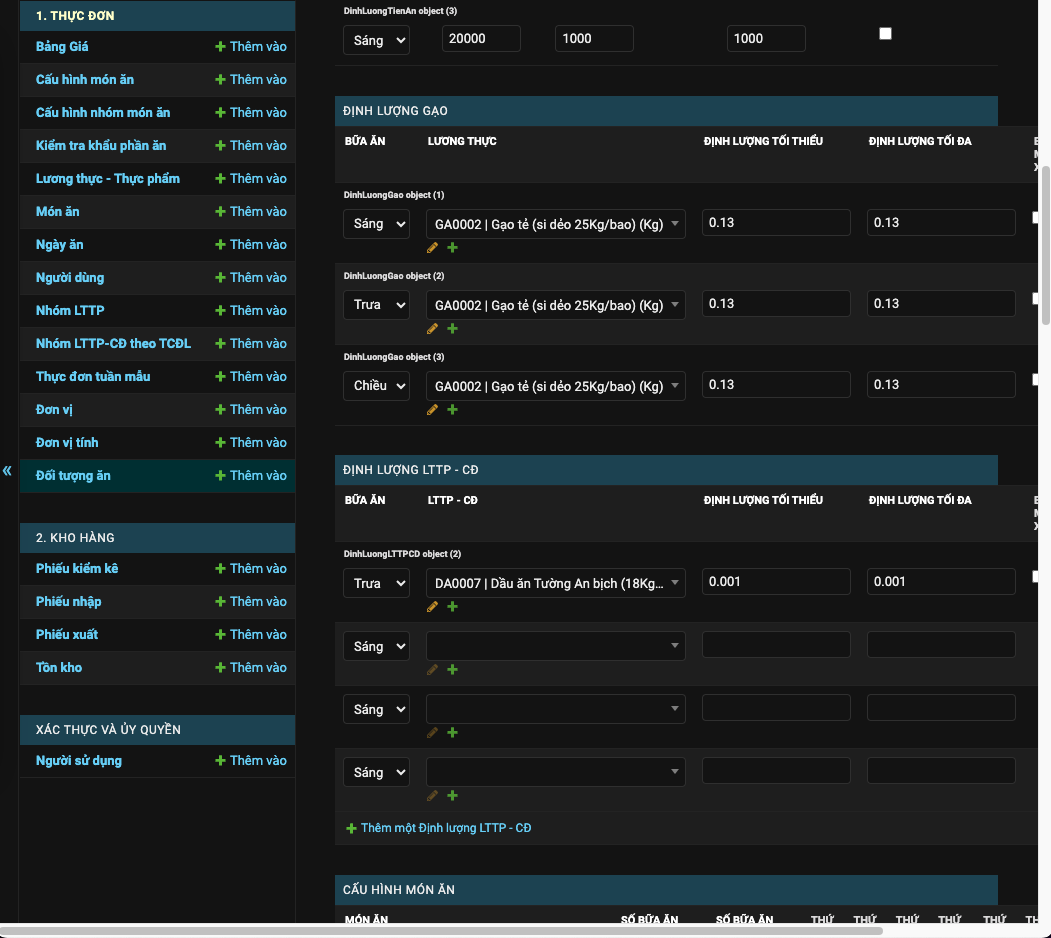1051x938 pixels.
Task: Select Đối tượng ăn in the sidebar
Action: (74, 475)
